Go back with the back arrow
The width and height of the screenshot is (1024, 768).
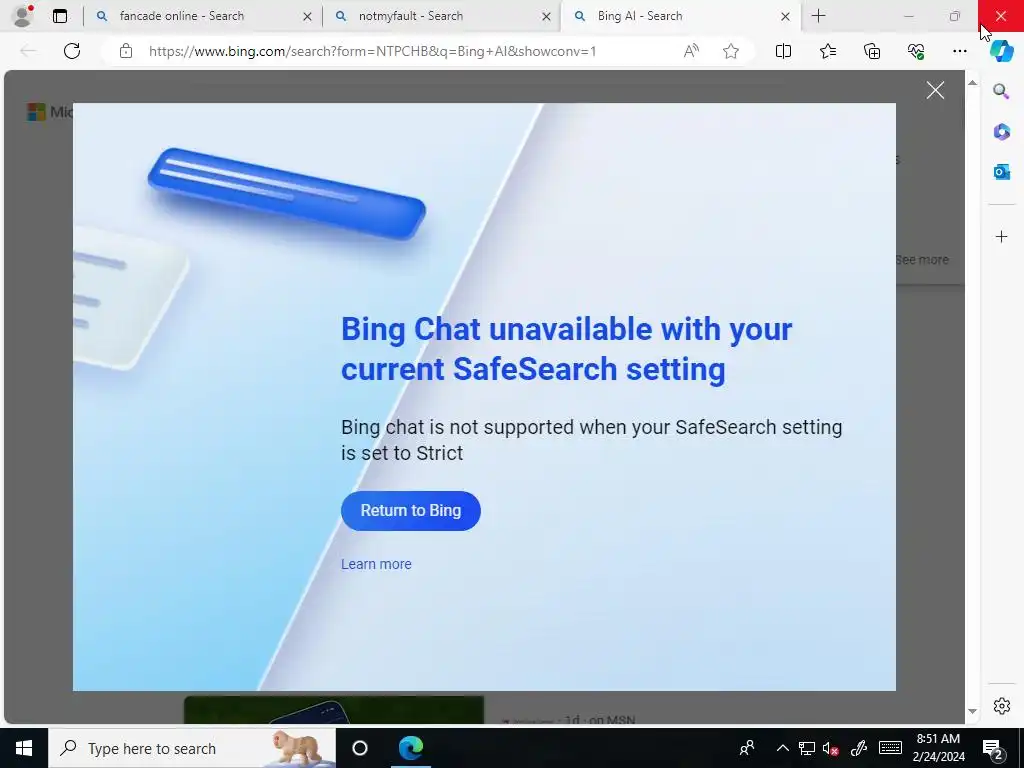click(x=27, y=51)
